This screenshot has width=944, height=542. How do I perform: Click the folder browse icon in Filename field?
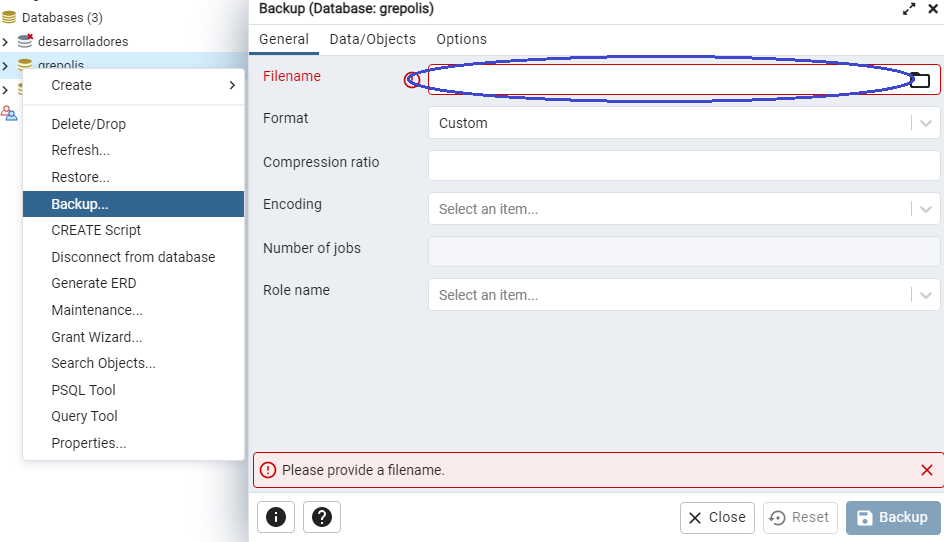(x=920, y=80)
